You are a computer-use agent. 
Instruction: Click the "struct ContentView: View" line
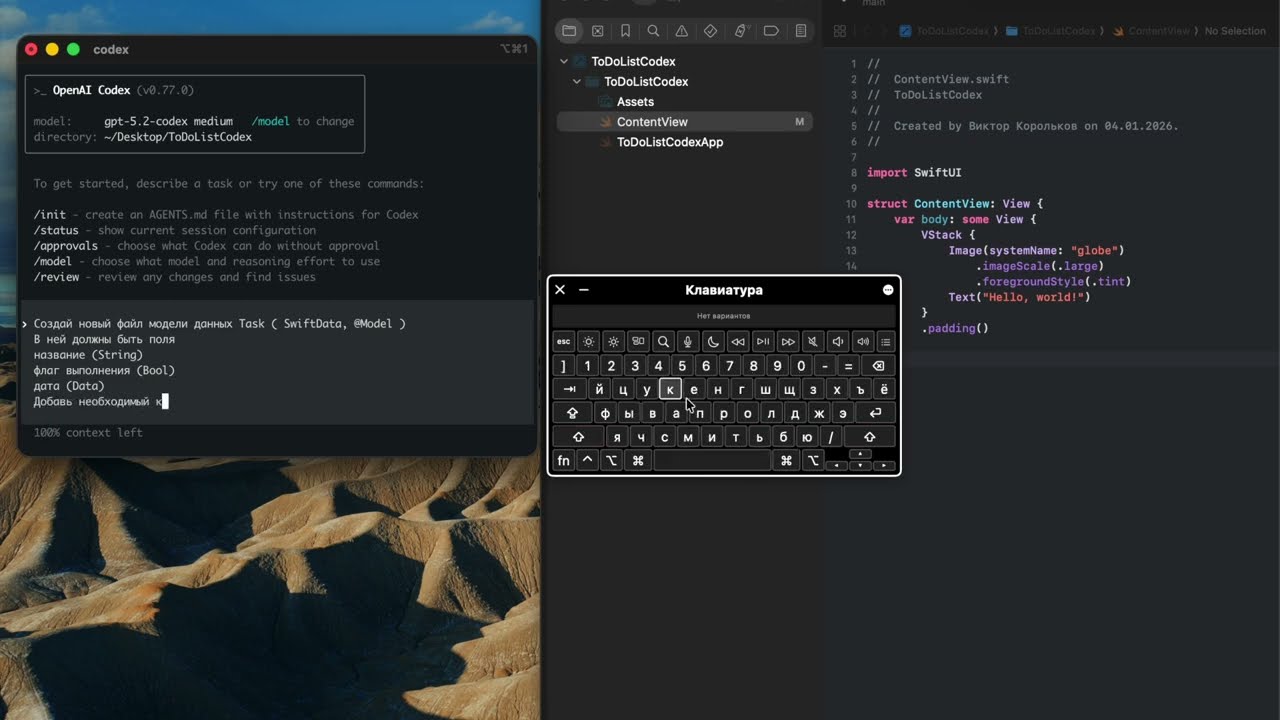pos(955,204)
